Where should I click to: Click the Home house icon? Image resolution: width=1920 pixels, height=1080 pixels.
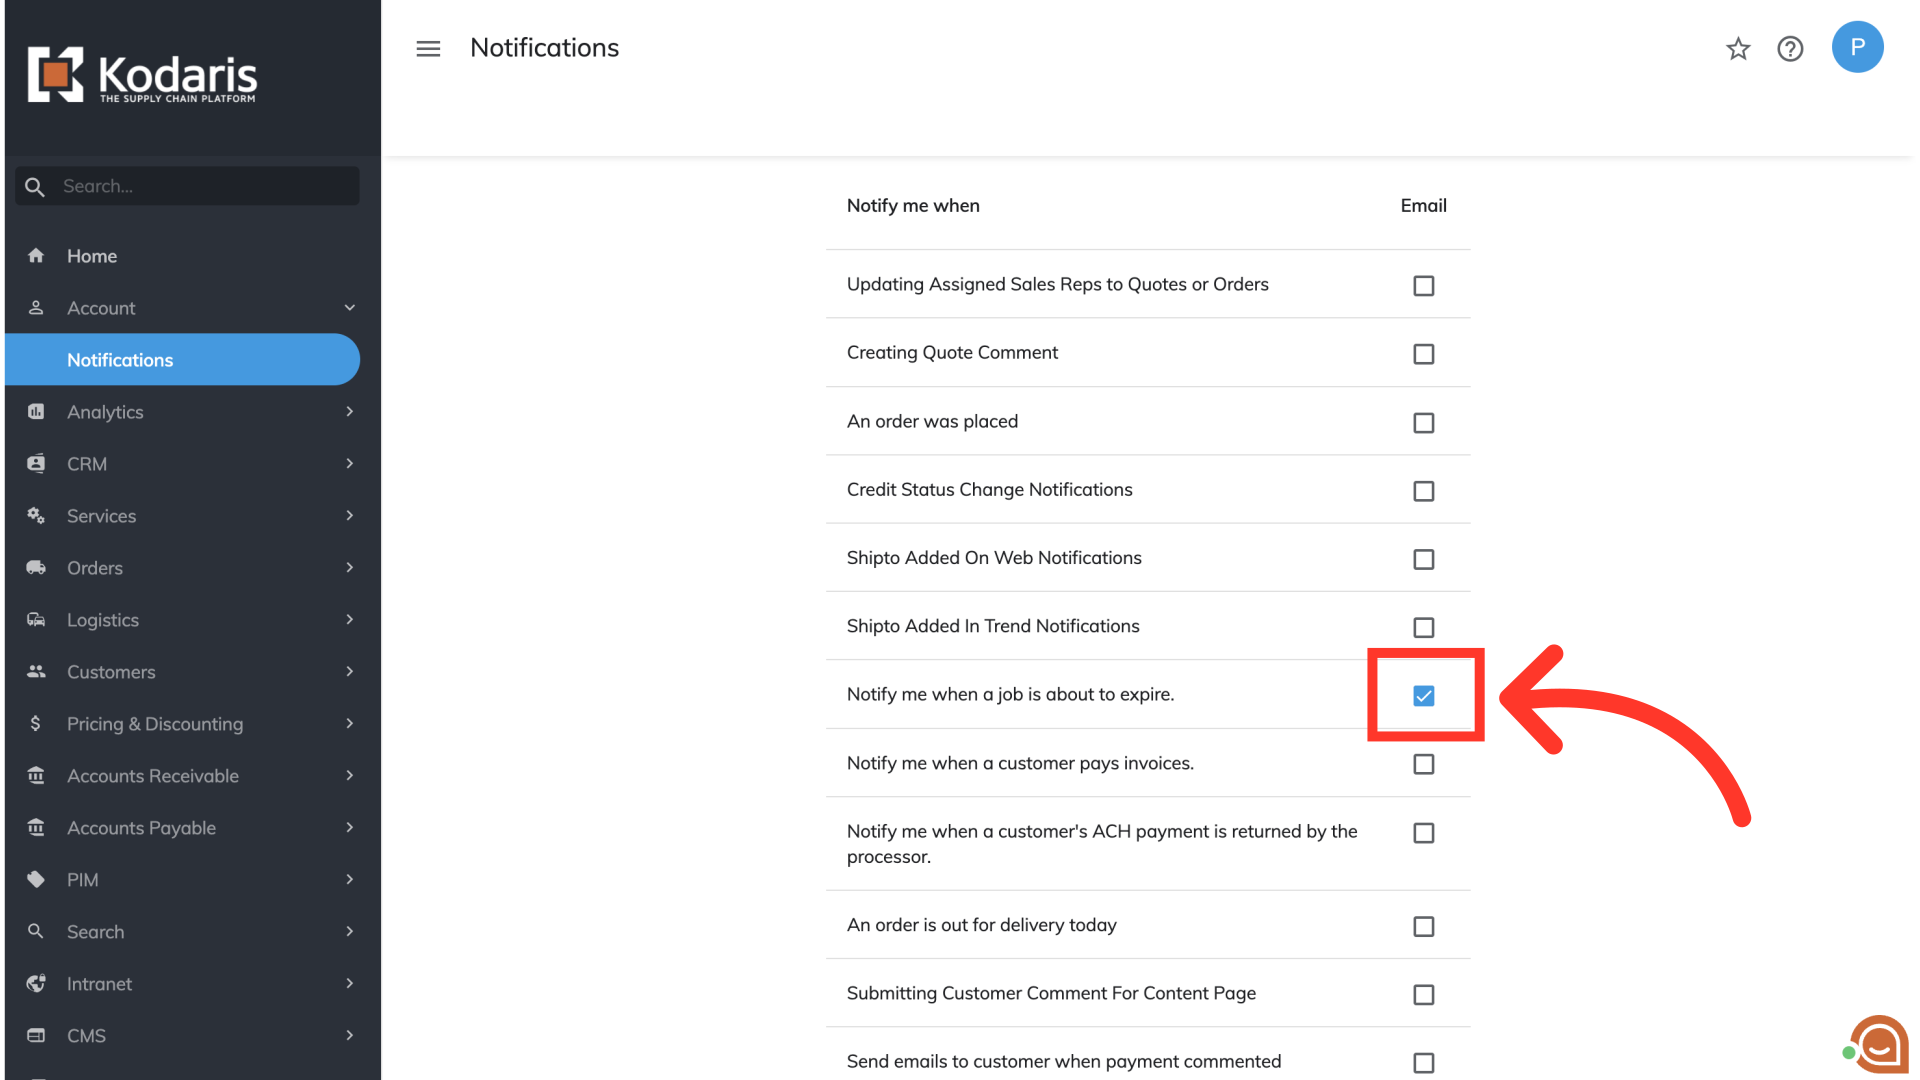(36, 256)
